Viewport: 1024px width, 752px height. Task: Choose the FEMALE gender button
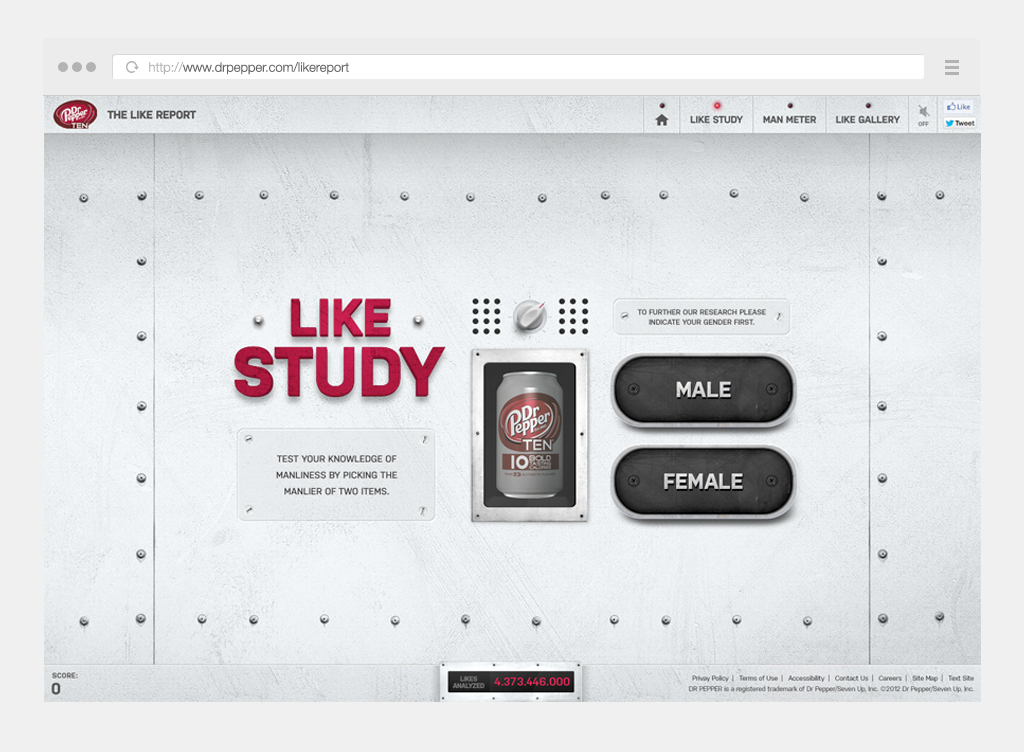(x=703, y=482)
